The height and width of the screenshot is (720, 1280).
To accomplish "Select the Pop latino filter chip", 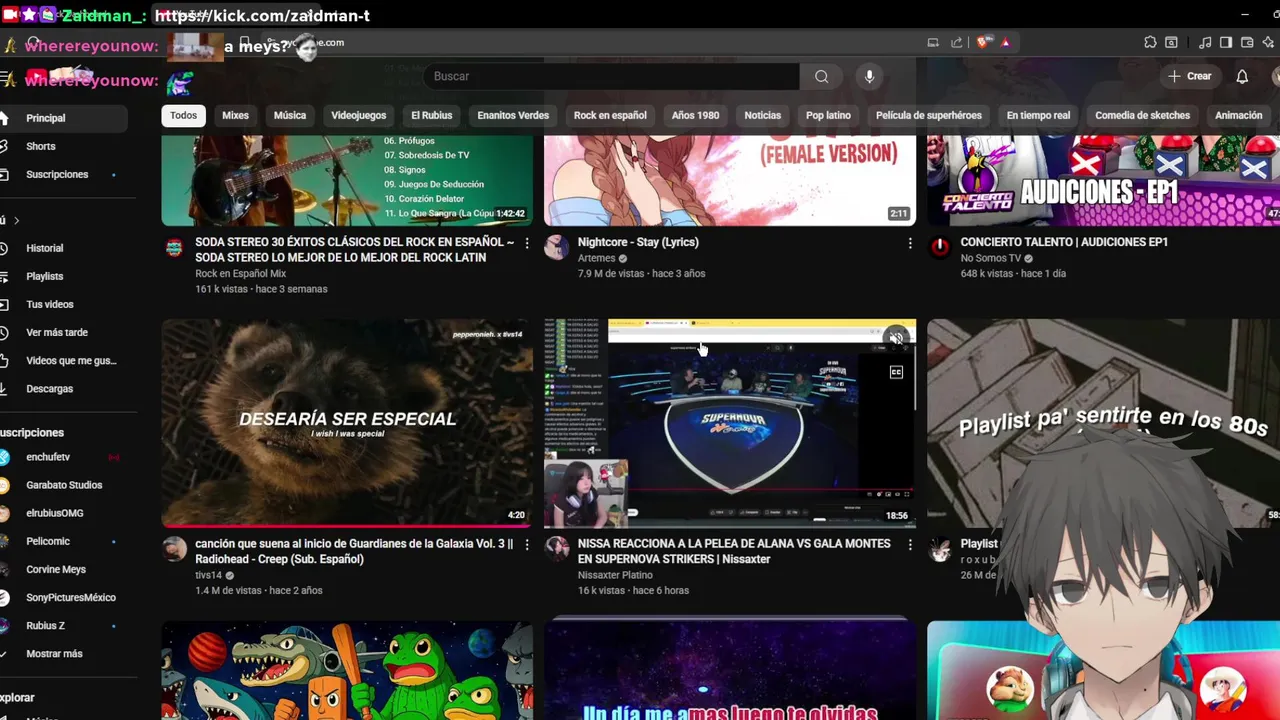I will [x=828, y=115].
